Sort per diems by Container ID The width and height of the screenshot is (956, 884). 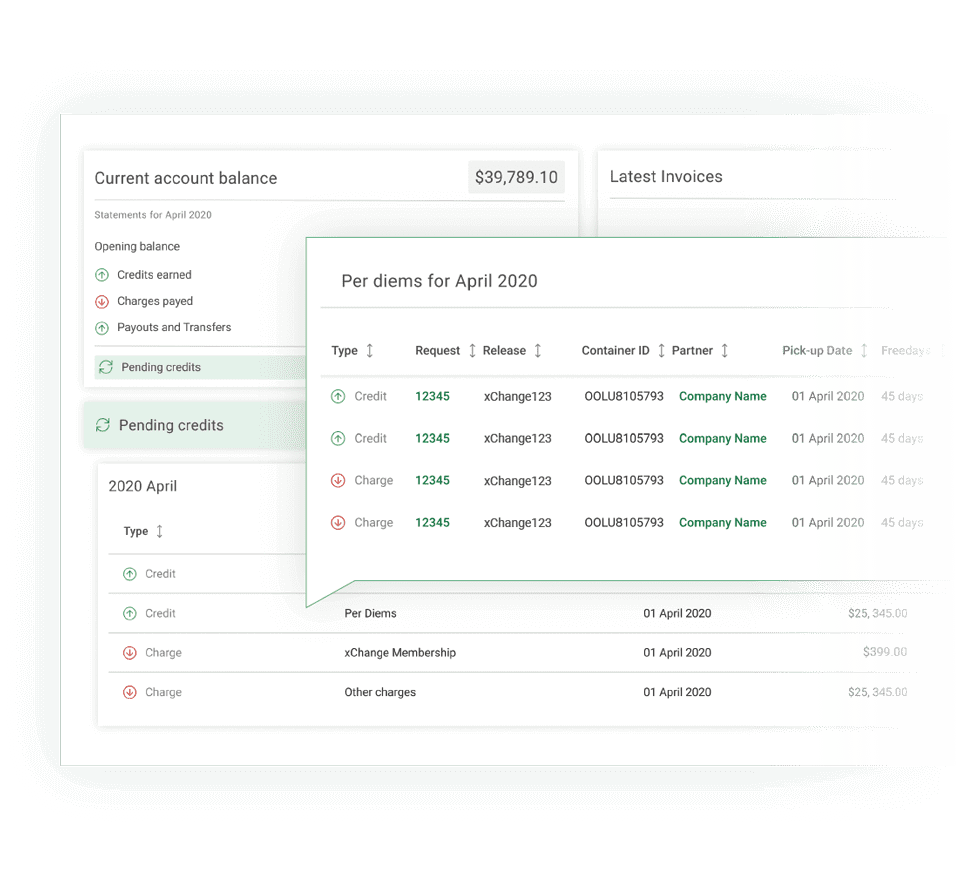pos(661,351)
